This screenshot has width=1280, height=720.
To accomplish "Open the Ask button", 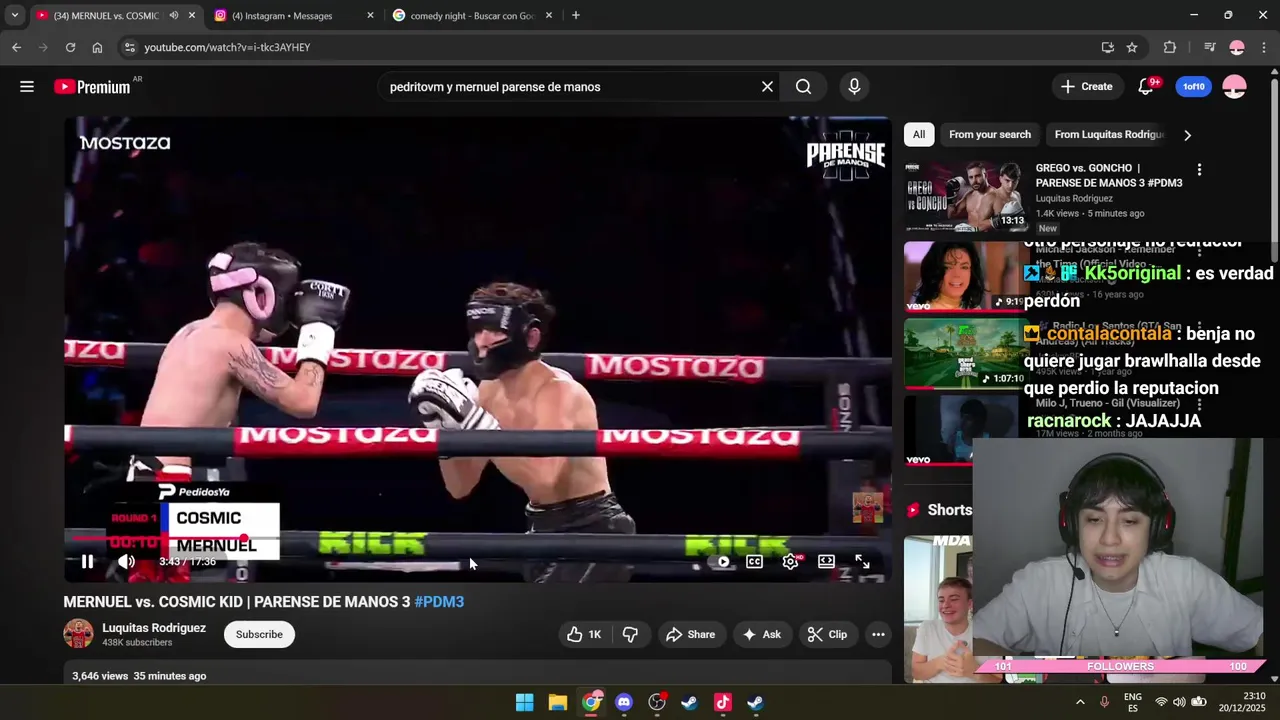I will point(761,634).
